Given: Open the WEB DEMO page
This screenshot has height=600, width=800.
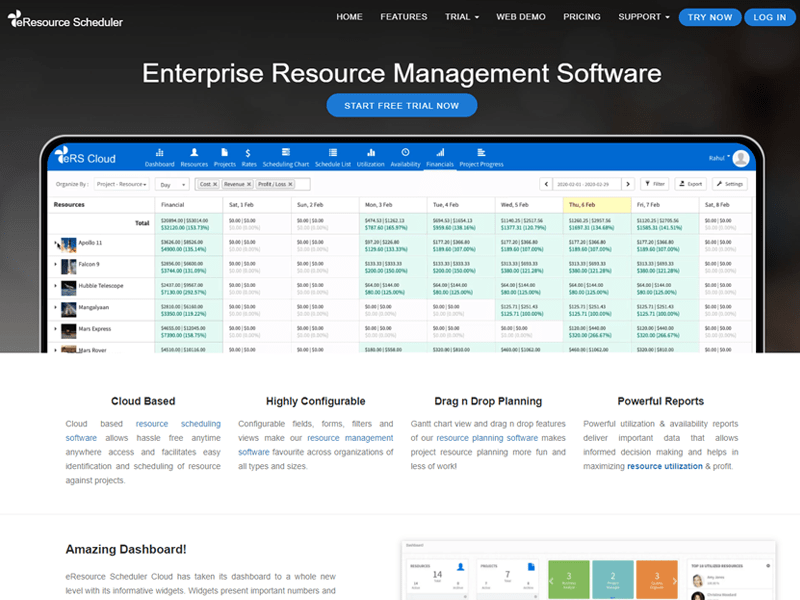Looking at the screenshot, I should click(521, 17).
